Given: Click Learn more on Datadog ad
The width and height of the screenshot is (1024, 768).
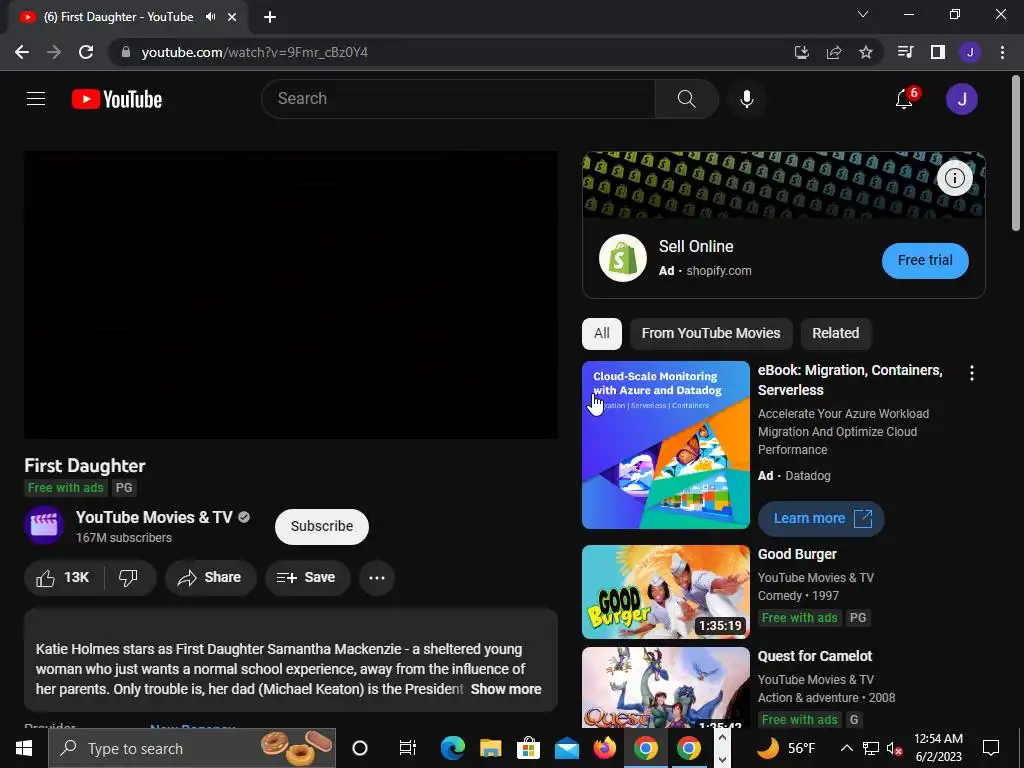Looking at the screenshot, I should click(821, 519).
